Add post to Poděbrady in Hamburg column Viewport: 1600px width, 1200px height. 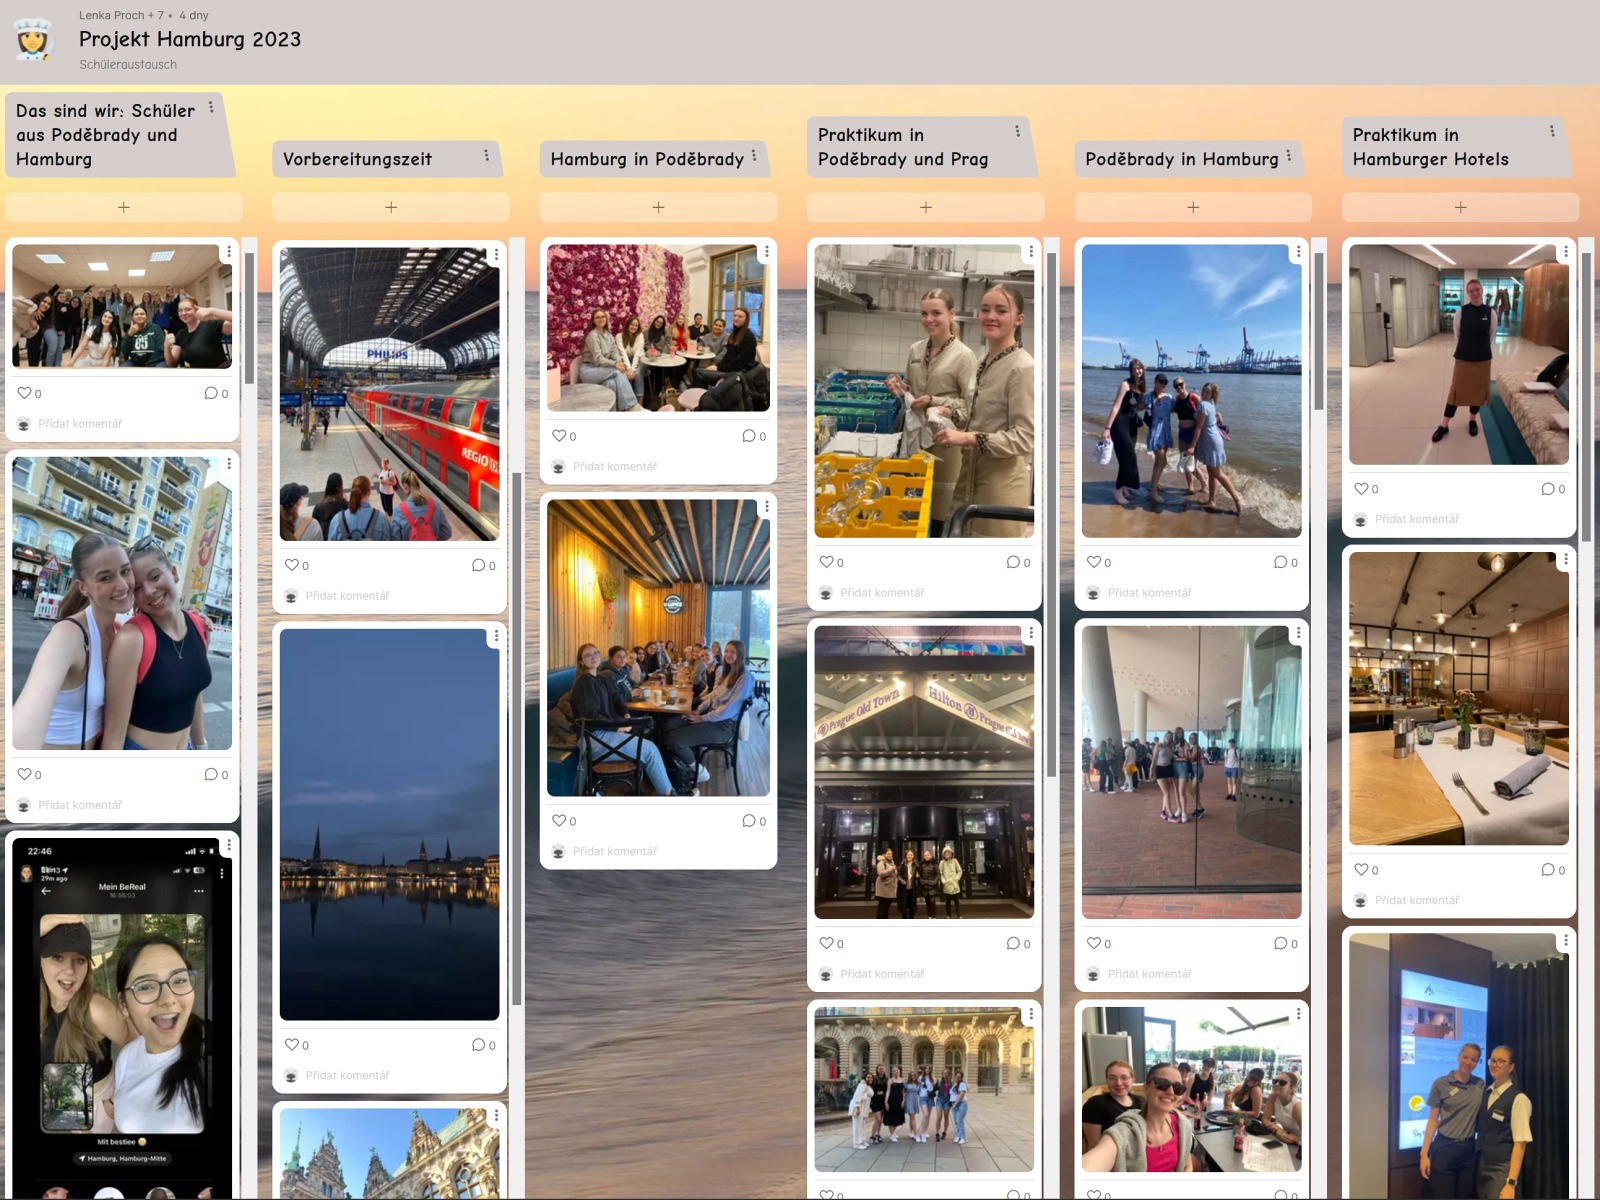pos(1193,207)
